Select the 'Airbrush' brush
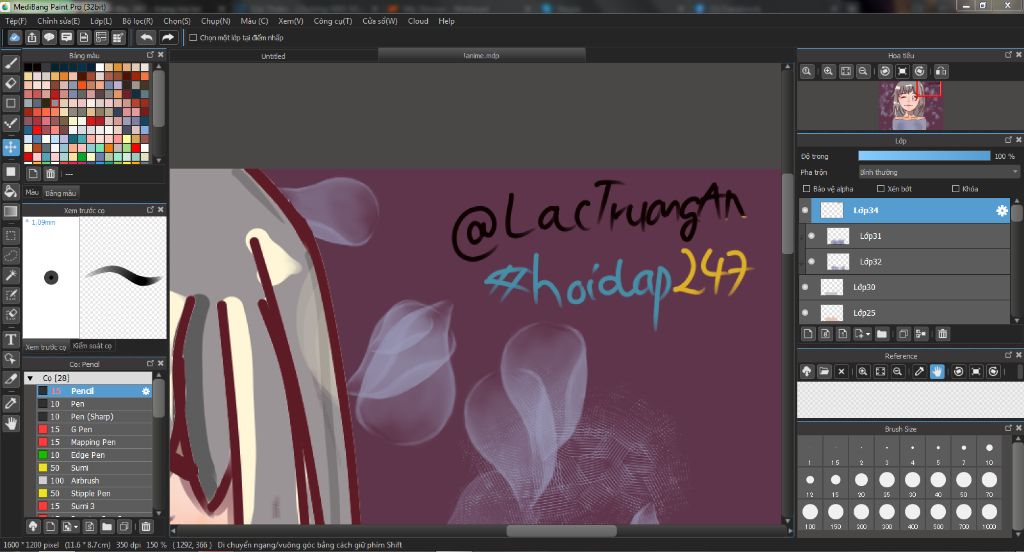This screenshot has height=552, width=1024. pyautogui.click(x=94, y=480)
